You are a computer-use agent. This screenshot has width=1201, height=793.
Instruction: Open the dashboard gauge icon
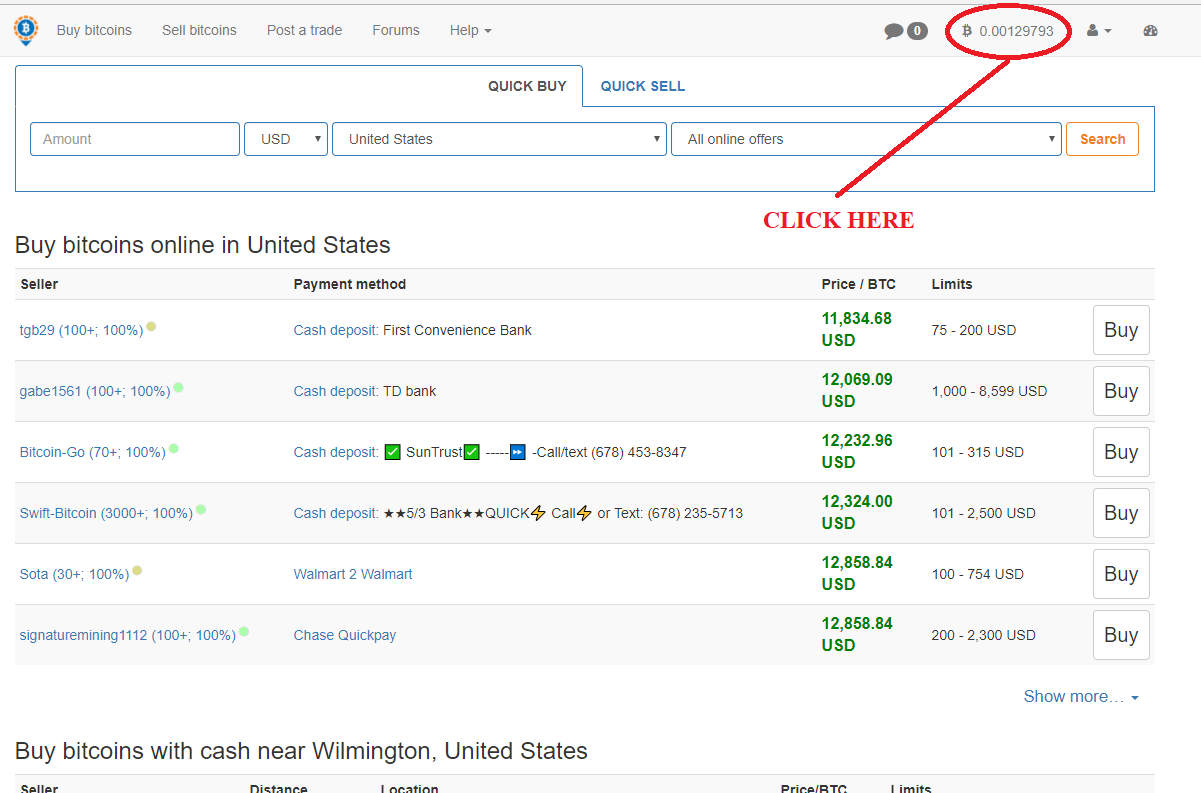point(1150,31)
